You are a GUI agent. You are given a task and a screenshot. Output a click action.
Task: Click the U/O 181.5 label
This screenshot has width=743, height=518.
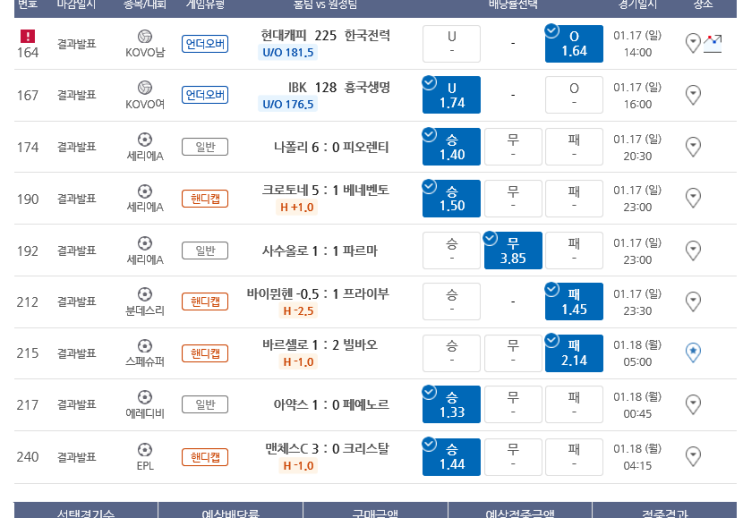(288, 52)
